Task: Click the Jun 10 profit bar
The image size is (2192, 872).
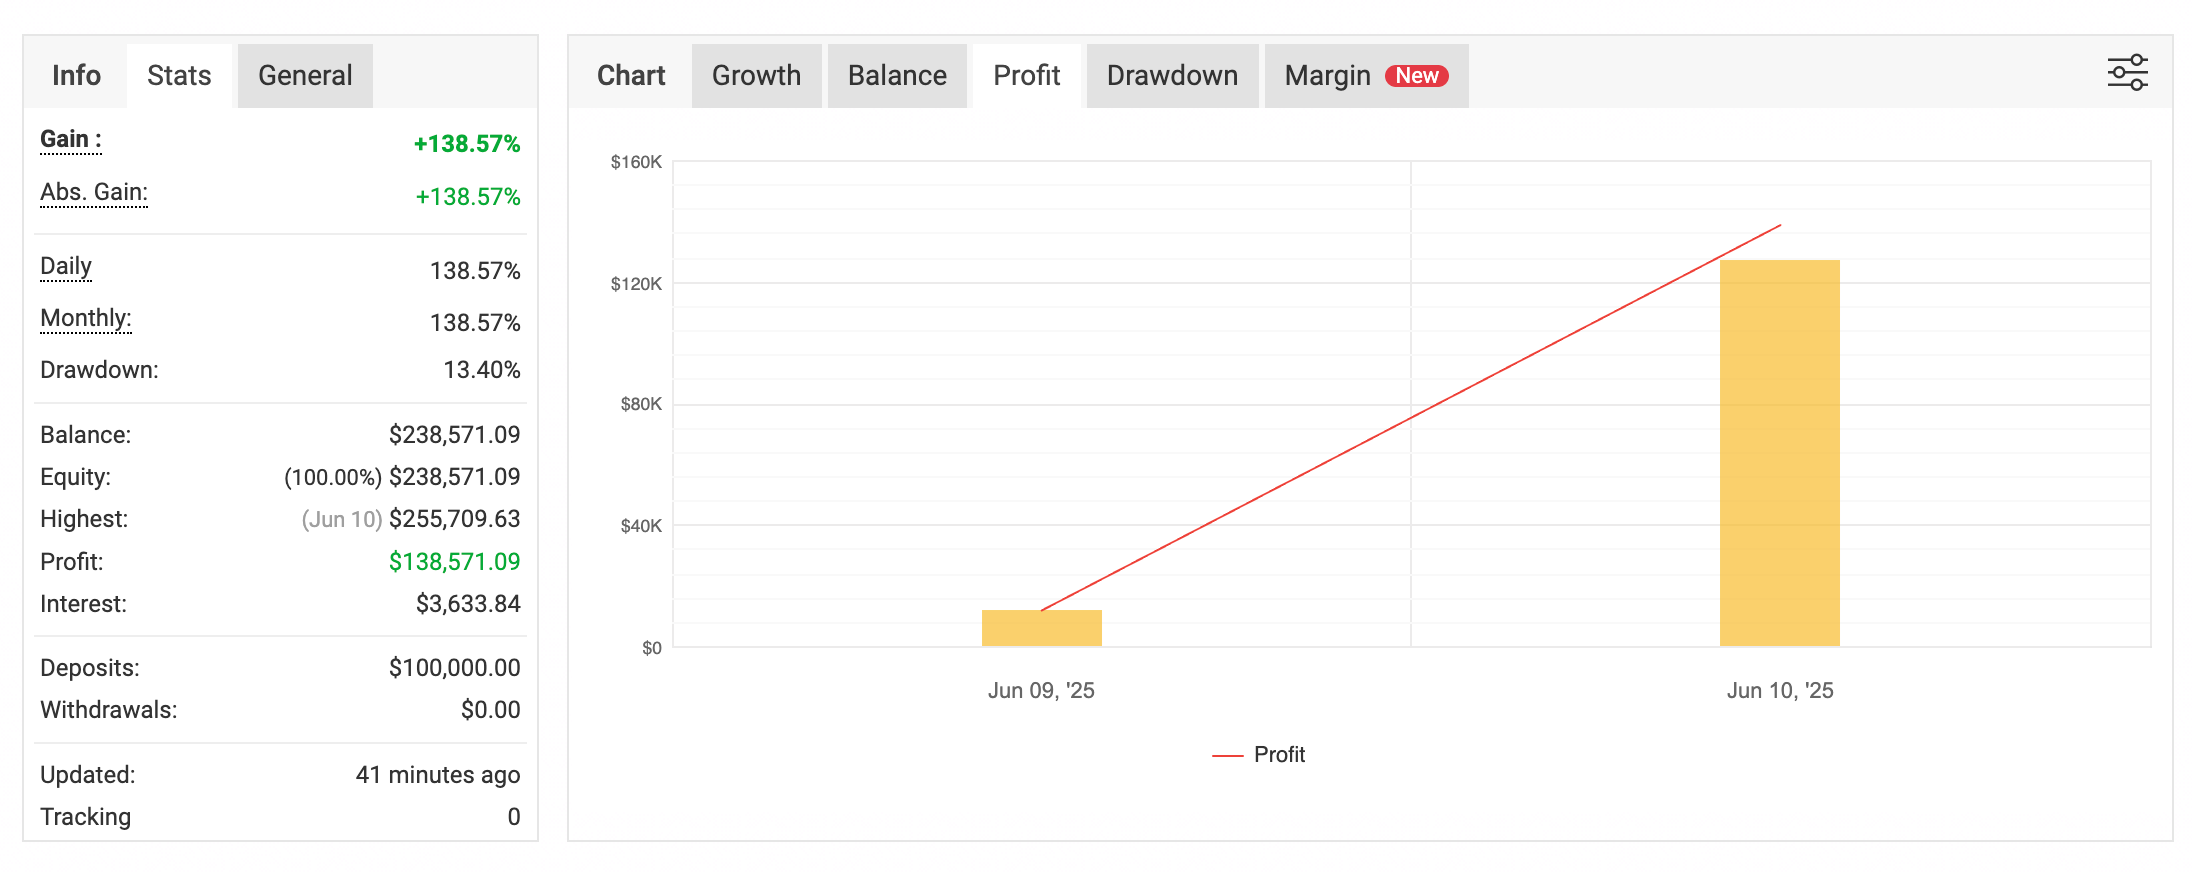Action: pyautogui.click(x=1779, y=452)
